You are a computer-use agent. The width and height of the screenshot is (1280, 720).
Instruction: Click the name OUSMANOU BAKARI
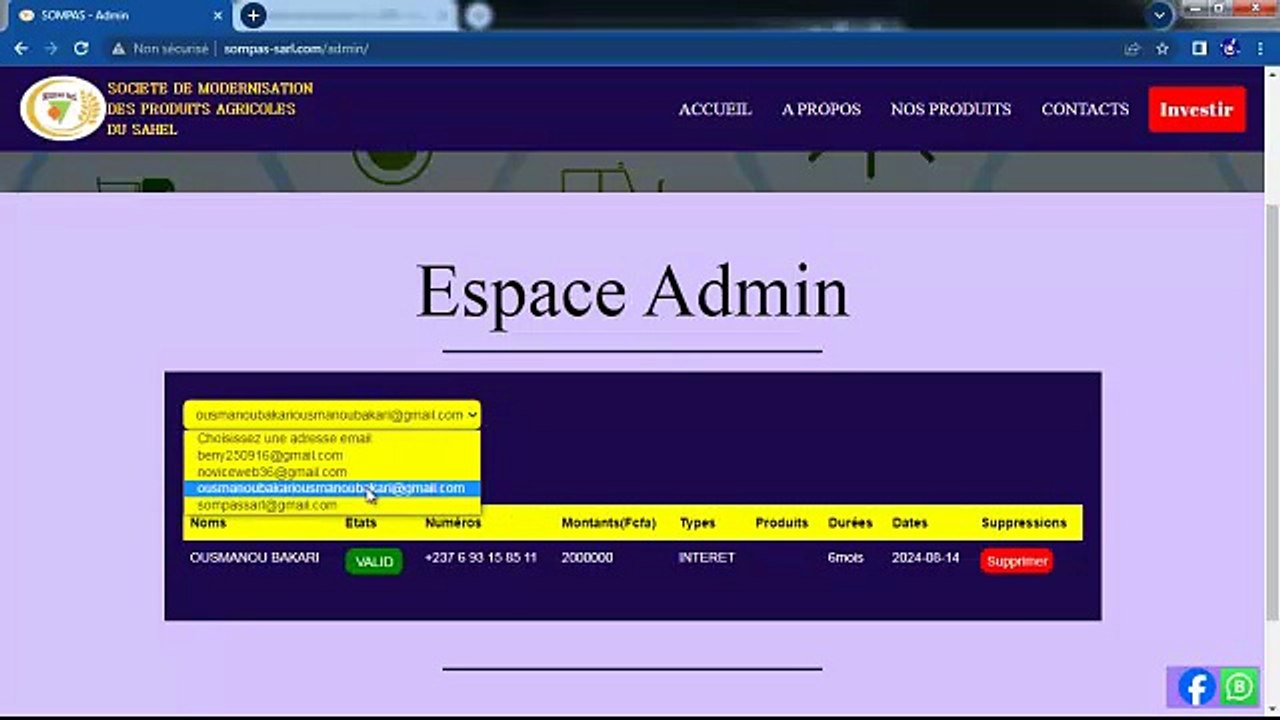tap(255, 557)
